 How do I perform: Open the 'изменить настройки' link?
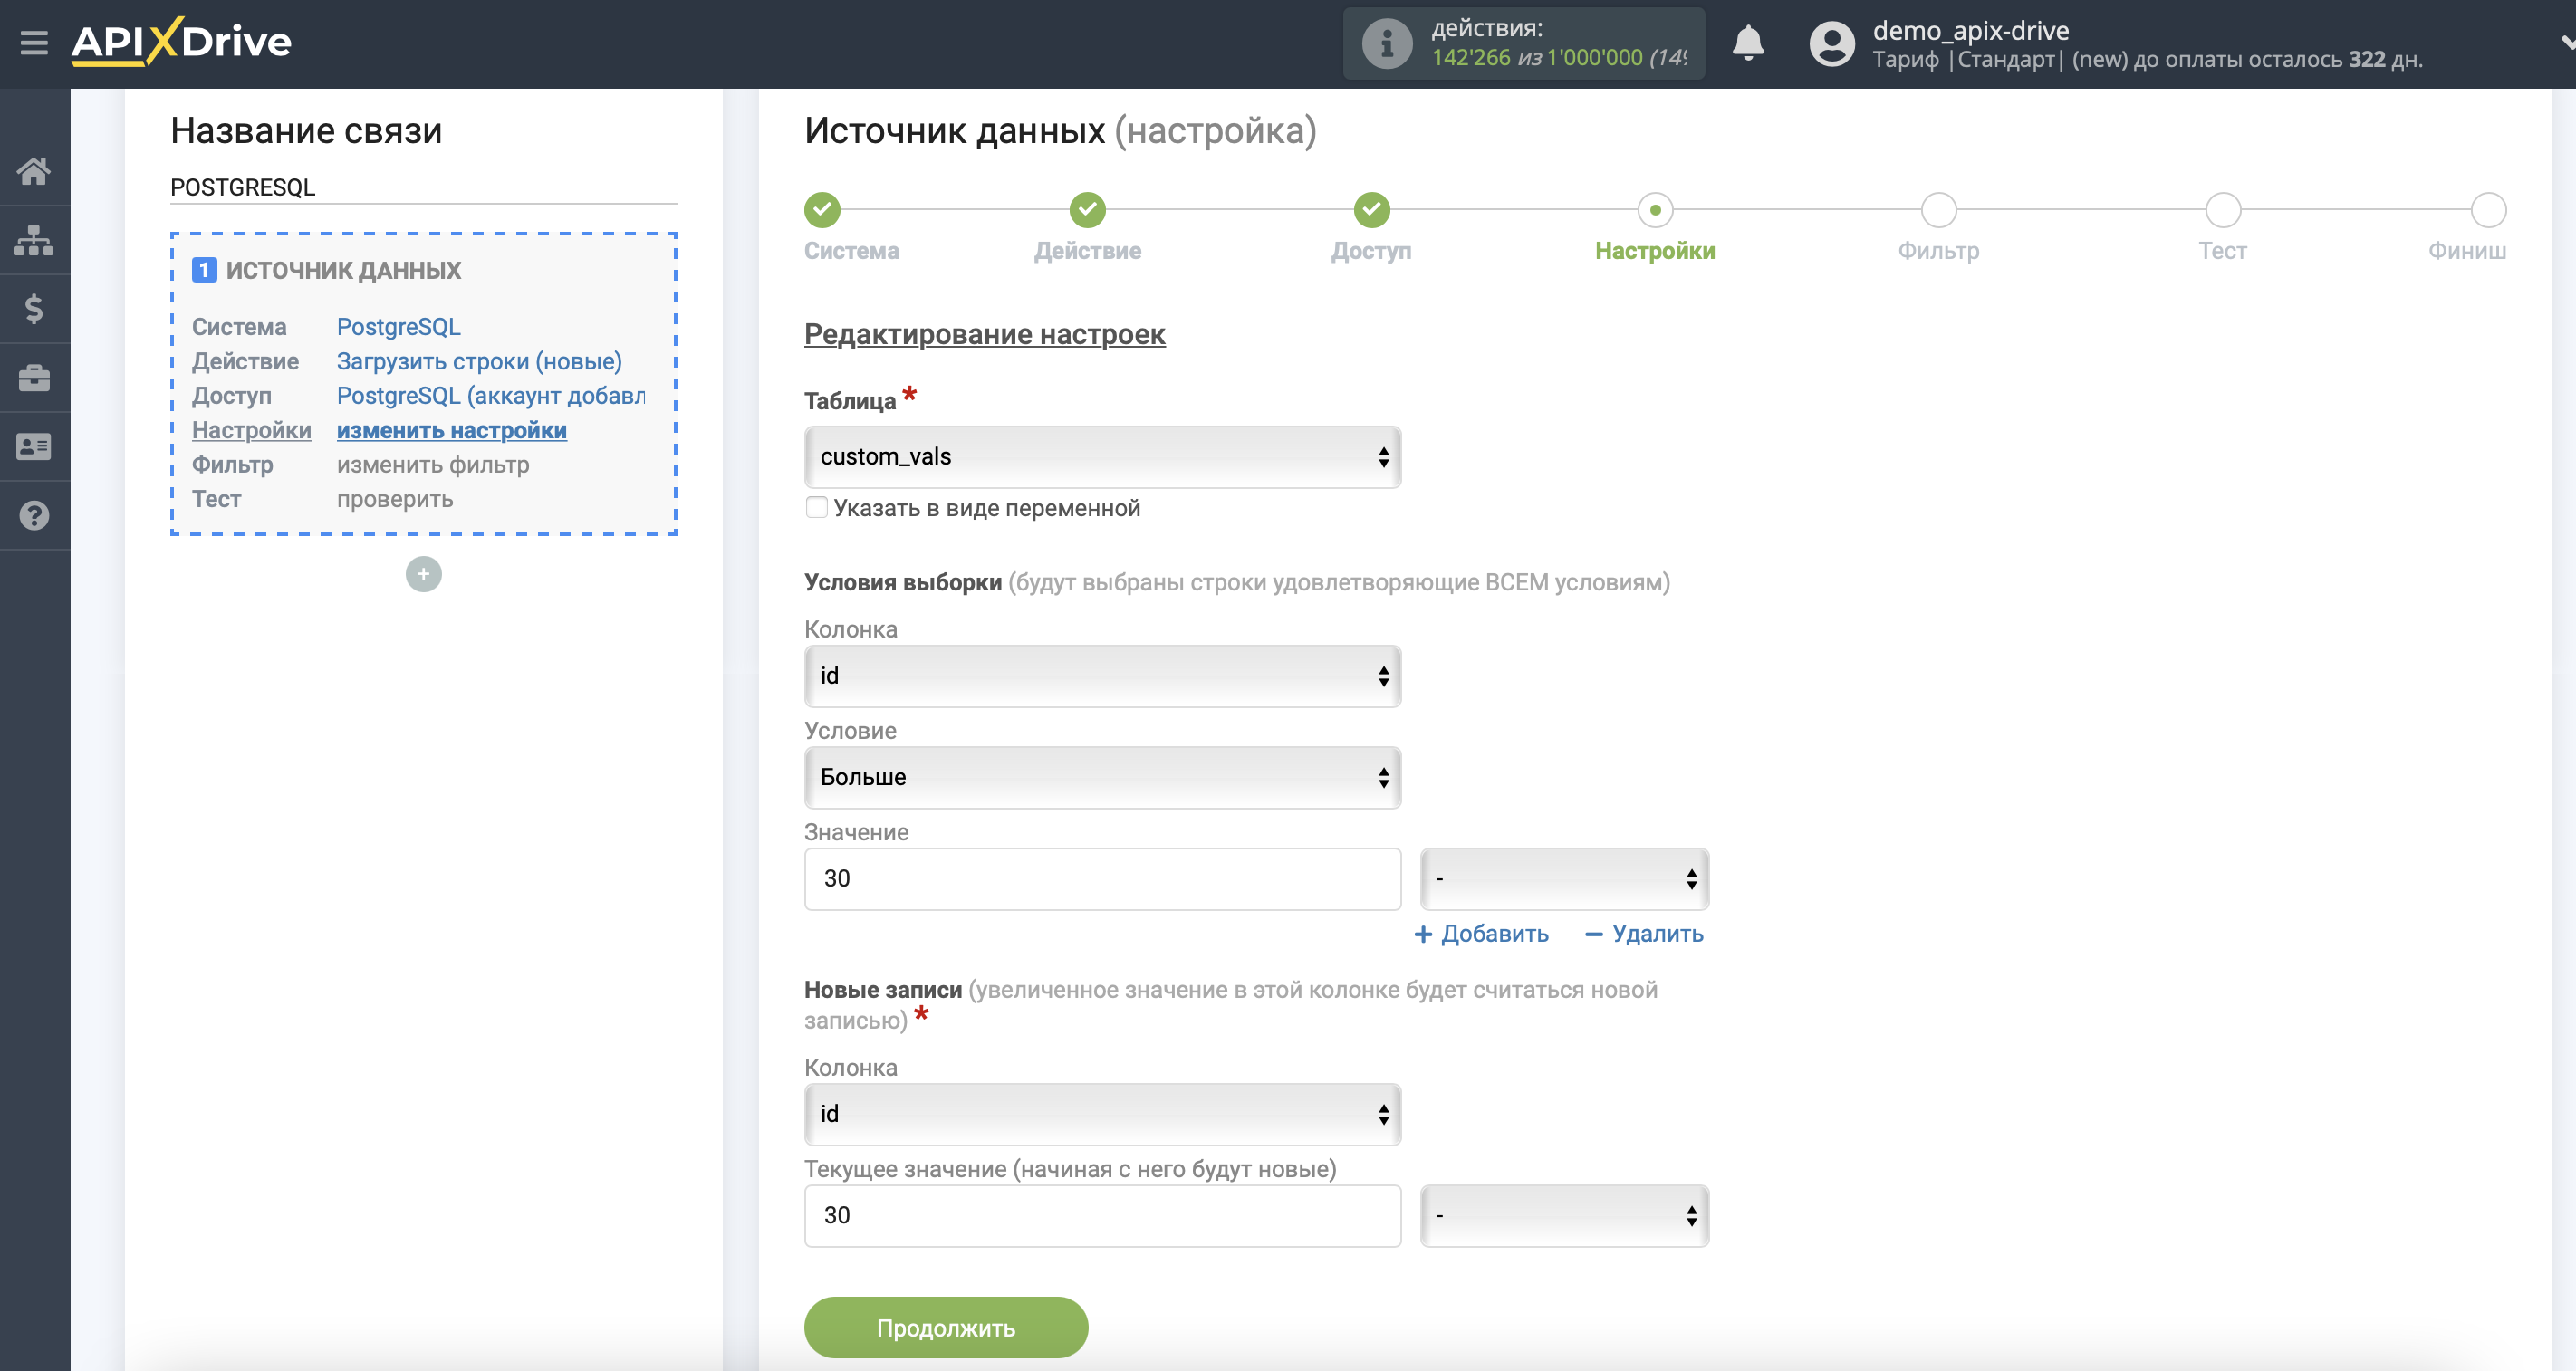click(452, 430)
